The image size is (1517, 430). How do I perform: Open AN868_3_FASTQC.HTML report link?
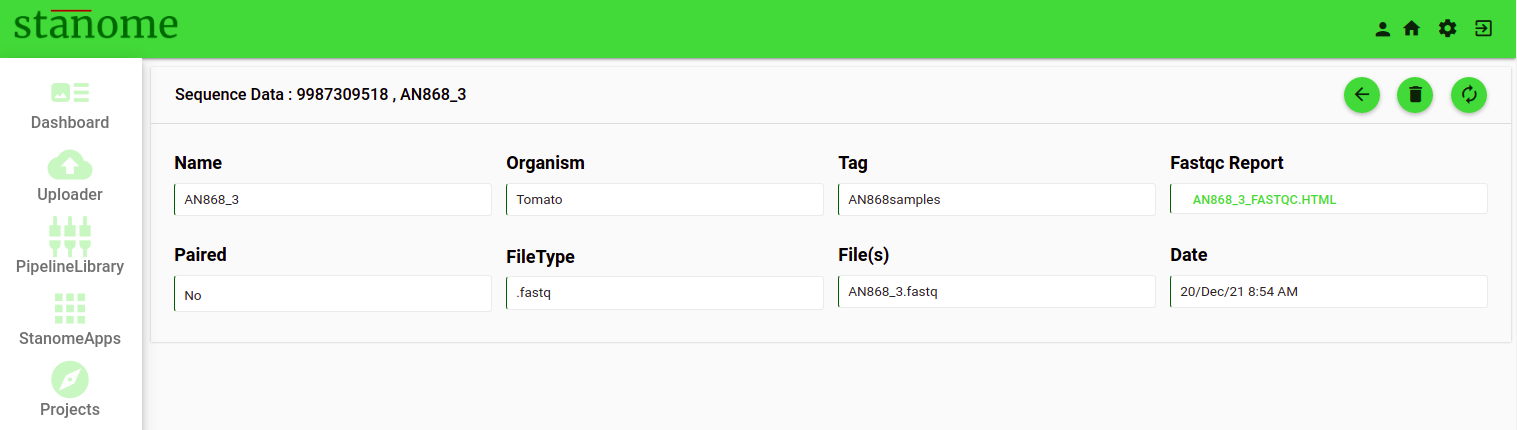[1264, 200]
